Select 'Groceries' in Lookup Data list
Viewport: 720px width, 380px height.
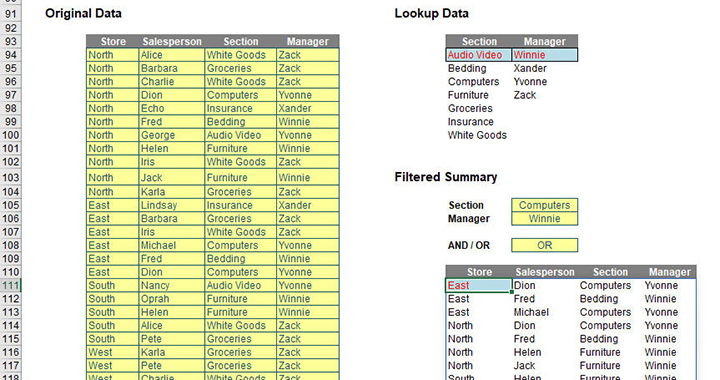470,108
